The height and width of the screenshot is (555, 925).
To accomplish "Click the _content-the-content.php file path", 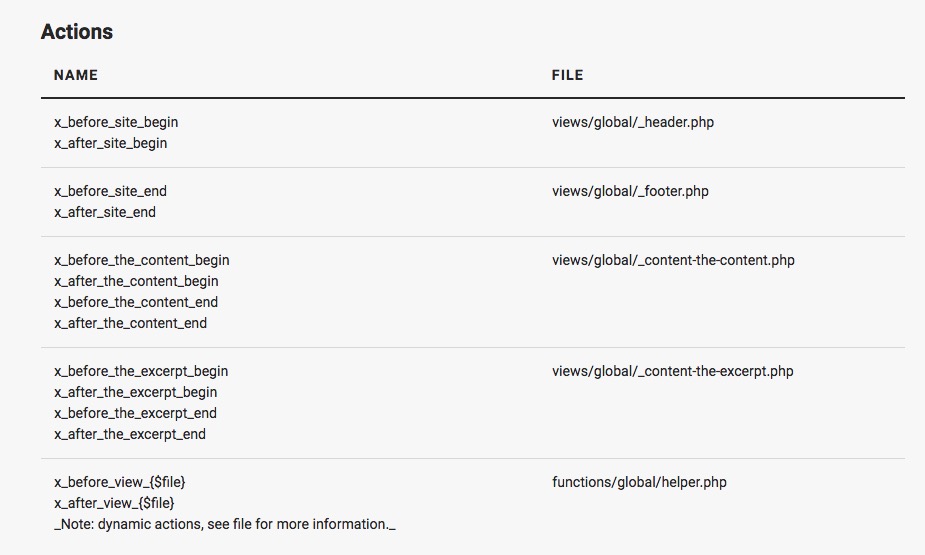I will [x=673, y=260].
